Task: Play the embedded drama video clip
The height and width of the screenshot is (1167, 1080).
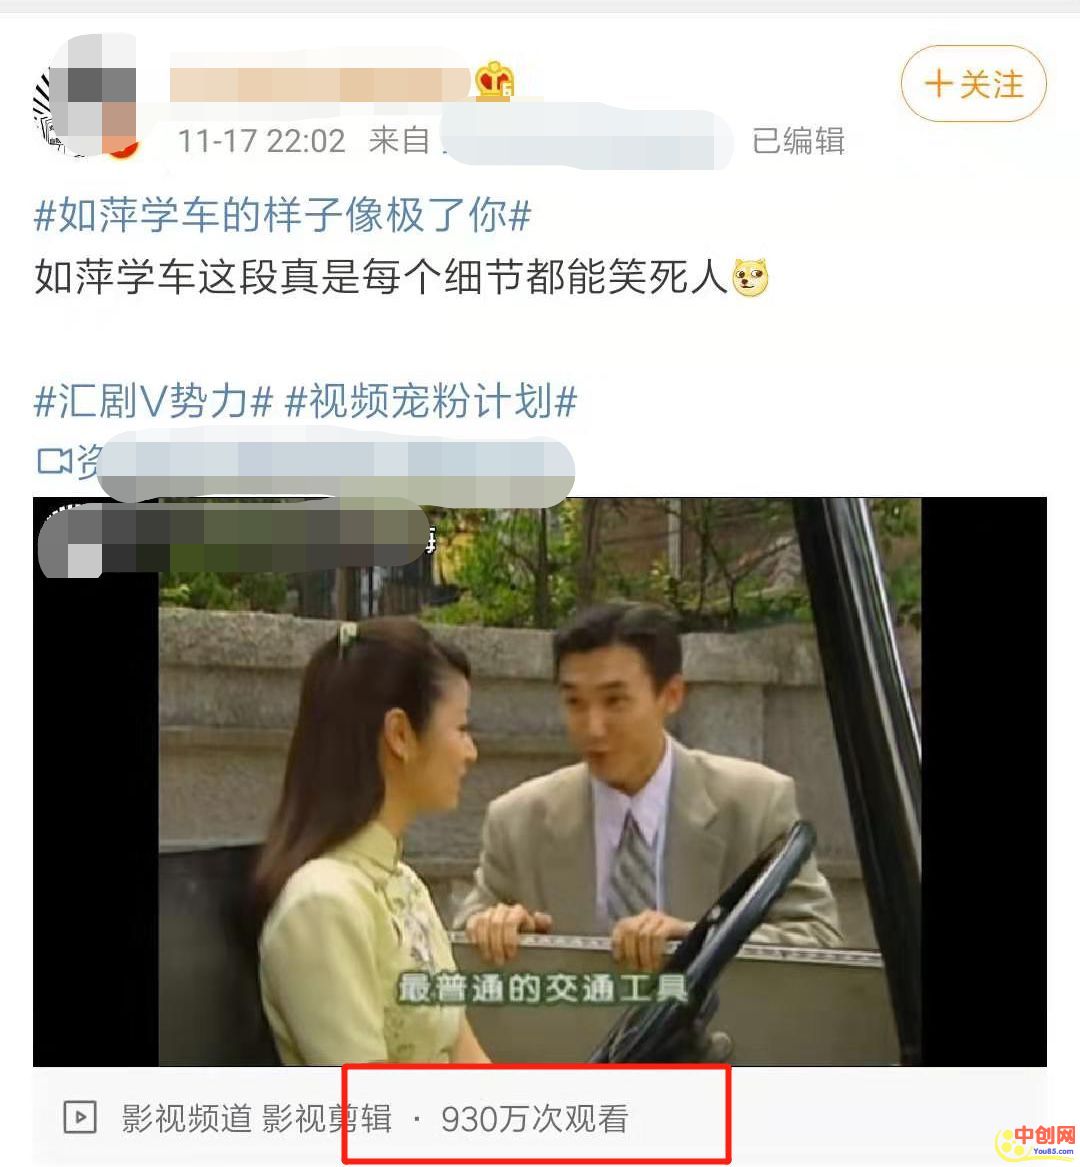Action: pyautogui.click(x=540, y=781)
